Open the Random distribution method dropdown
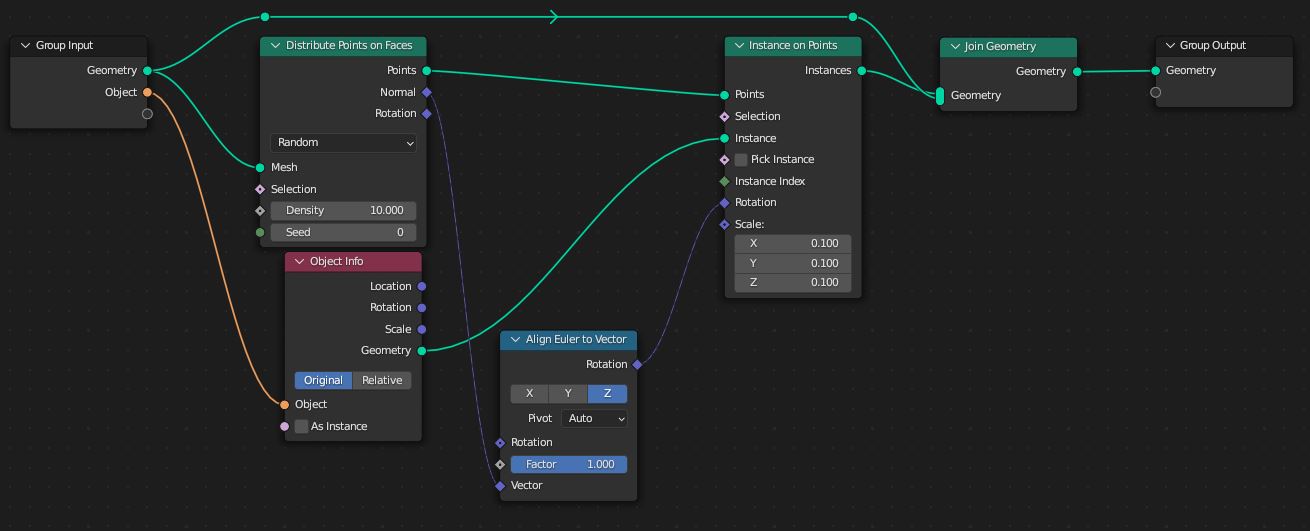Viewport: 1310px width, 531px height. (343, 143)
